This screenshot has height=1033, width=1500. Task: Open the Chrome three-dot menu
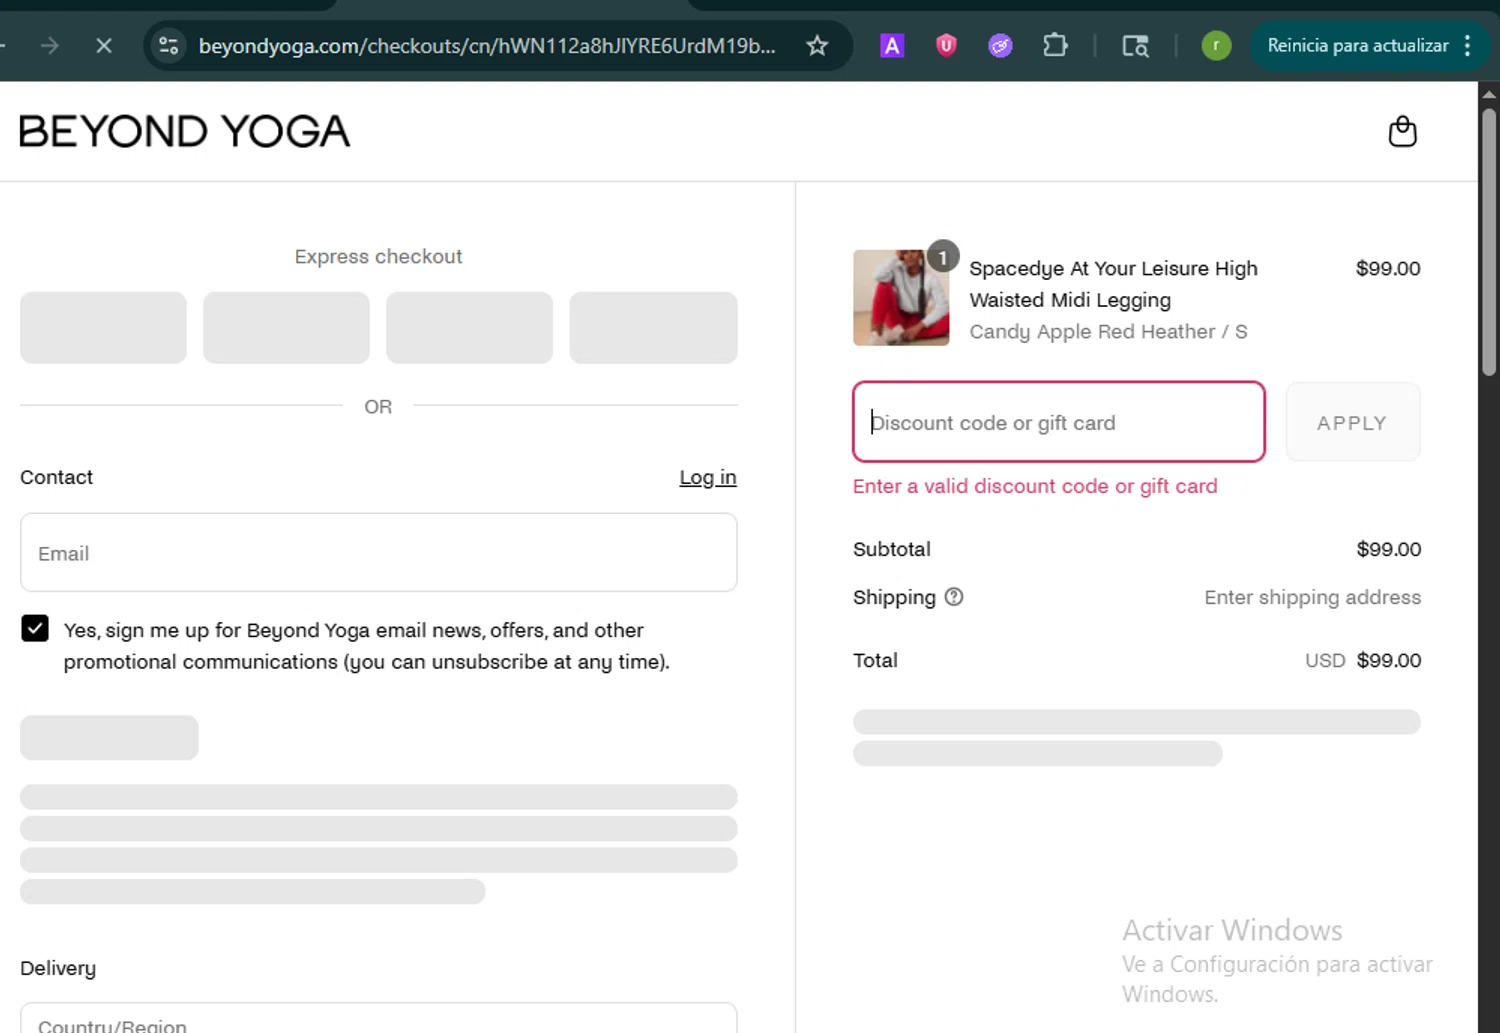pos(1467,45)
